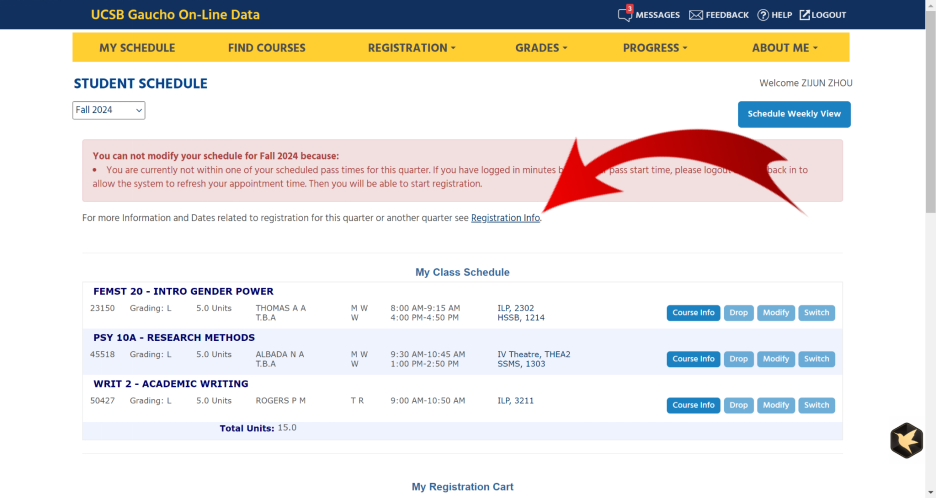This screenshot has width=936, height=498.
Task: Click the Feedback envelope icon
Action: (x=695, y=15)
